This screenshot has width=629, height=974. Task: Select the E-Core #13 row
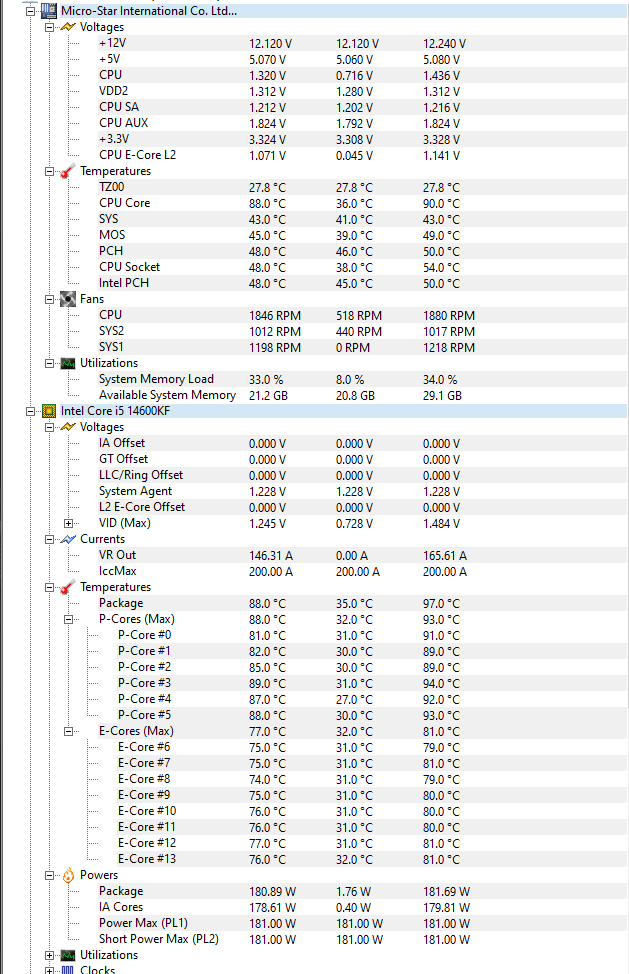point(371,859)
